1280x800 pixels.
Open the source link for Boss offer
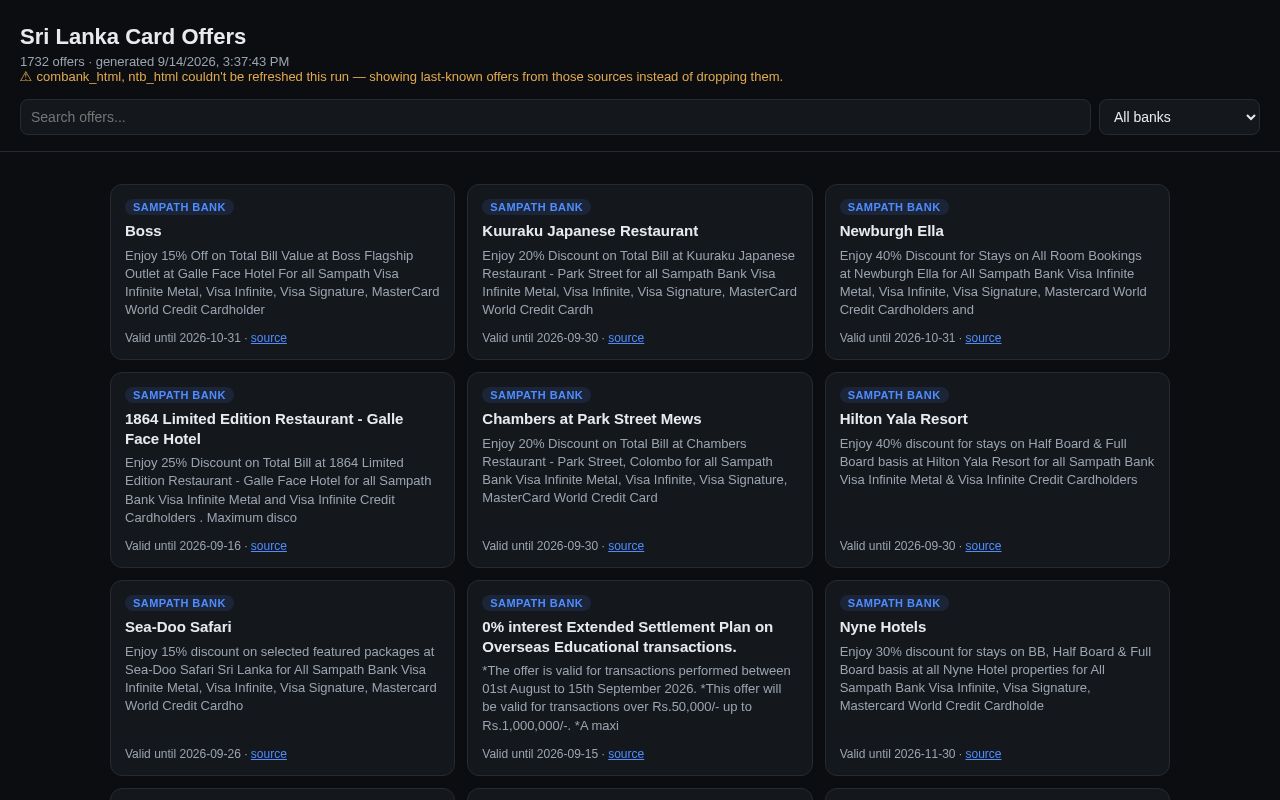click(x=269, y=338)
